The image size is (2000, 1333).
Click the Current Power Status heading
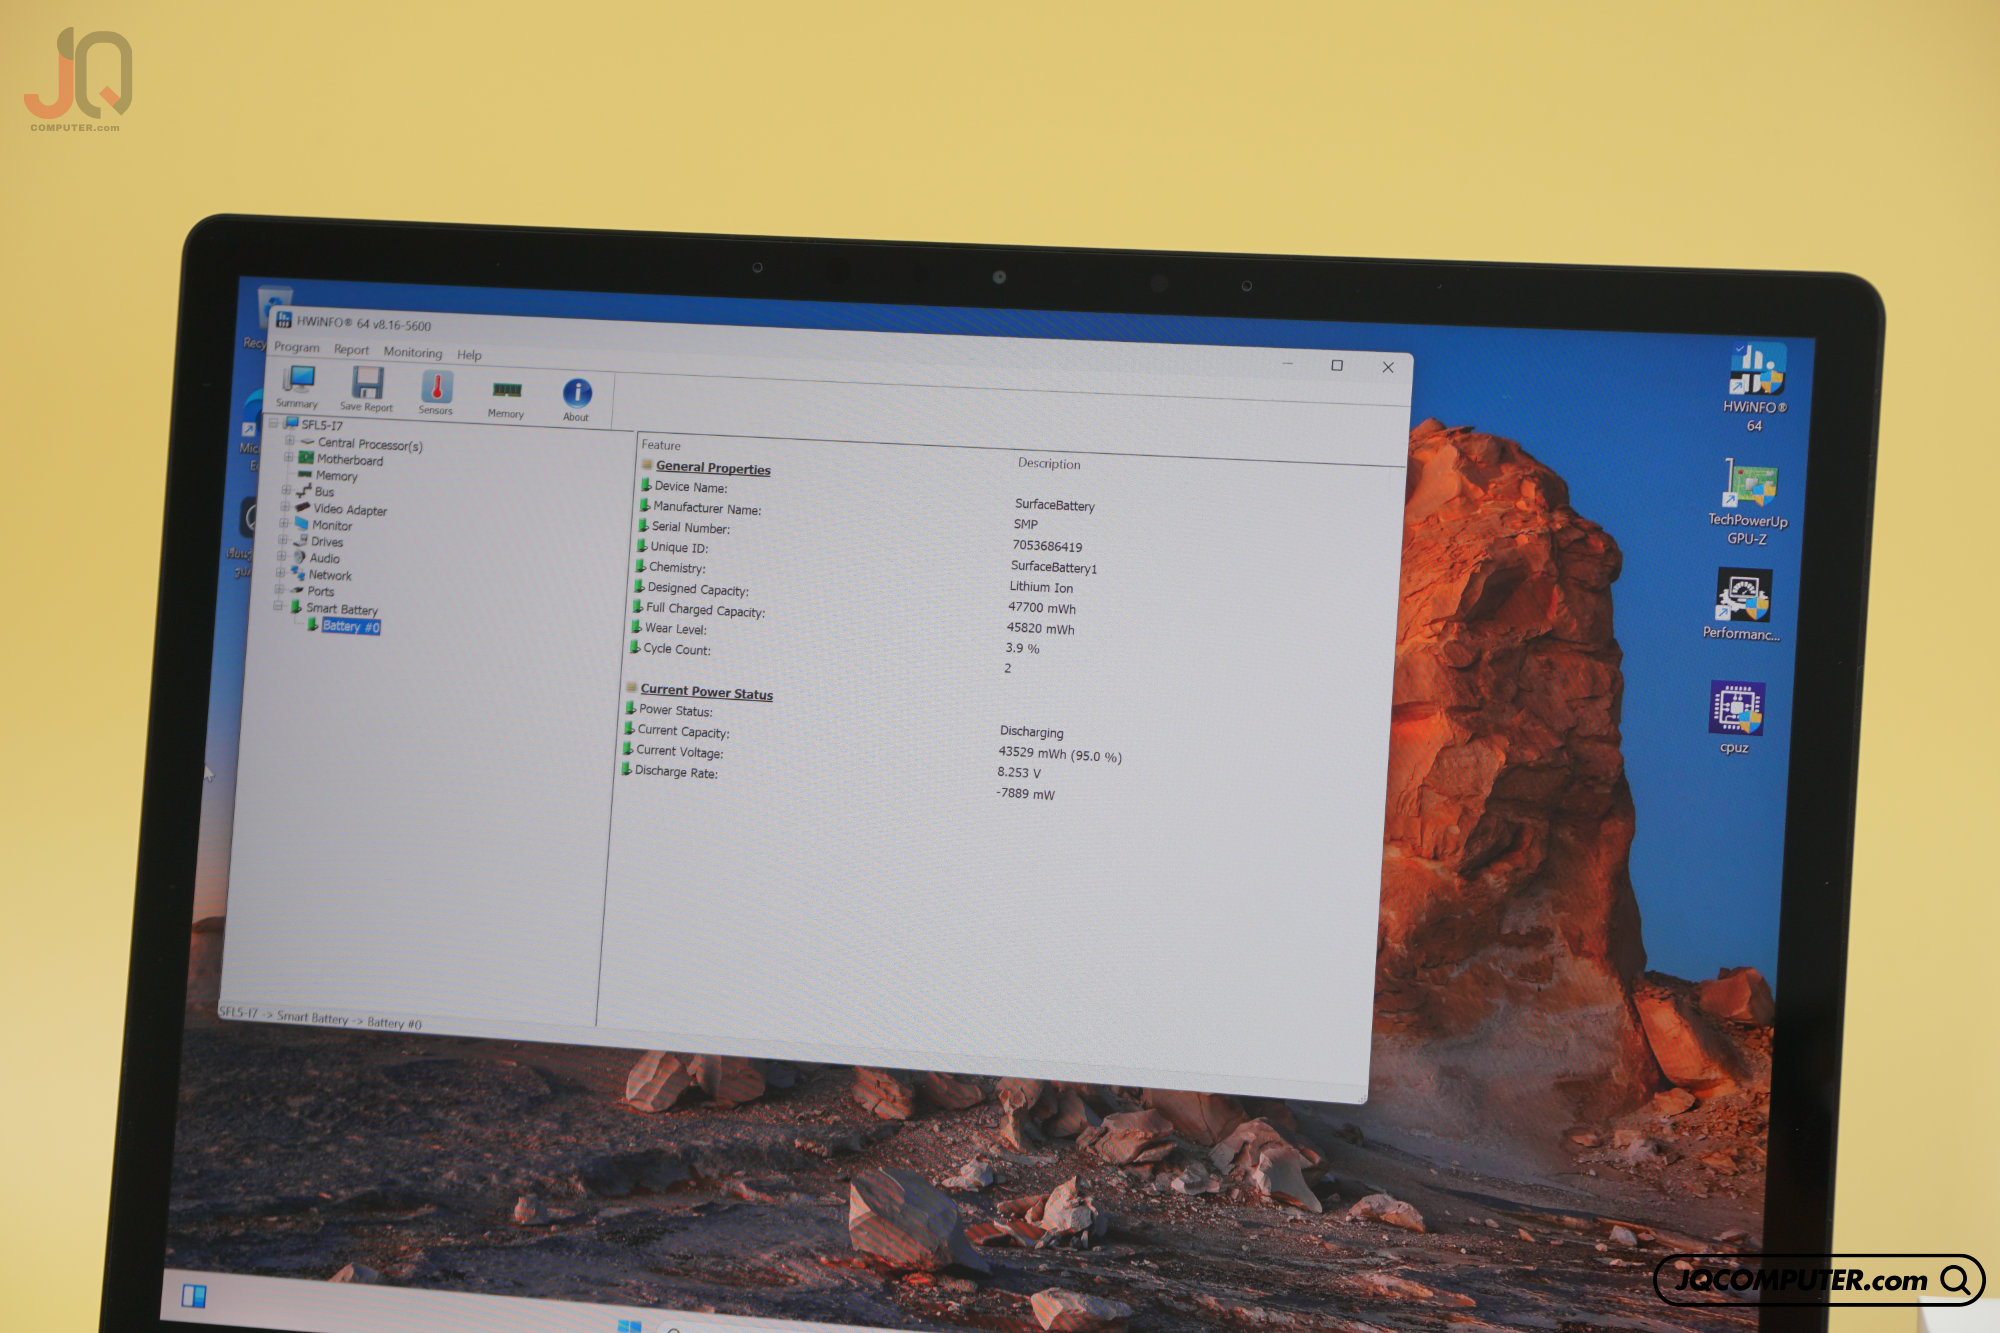pyautogui.click(x=706, y=692)
